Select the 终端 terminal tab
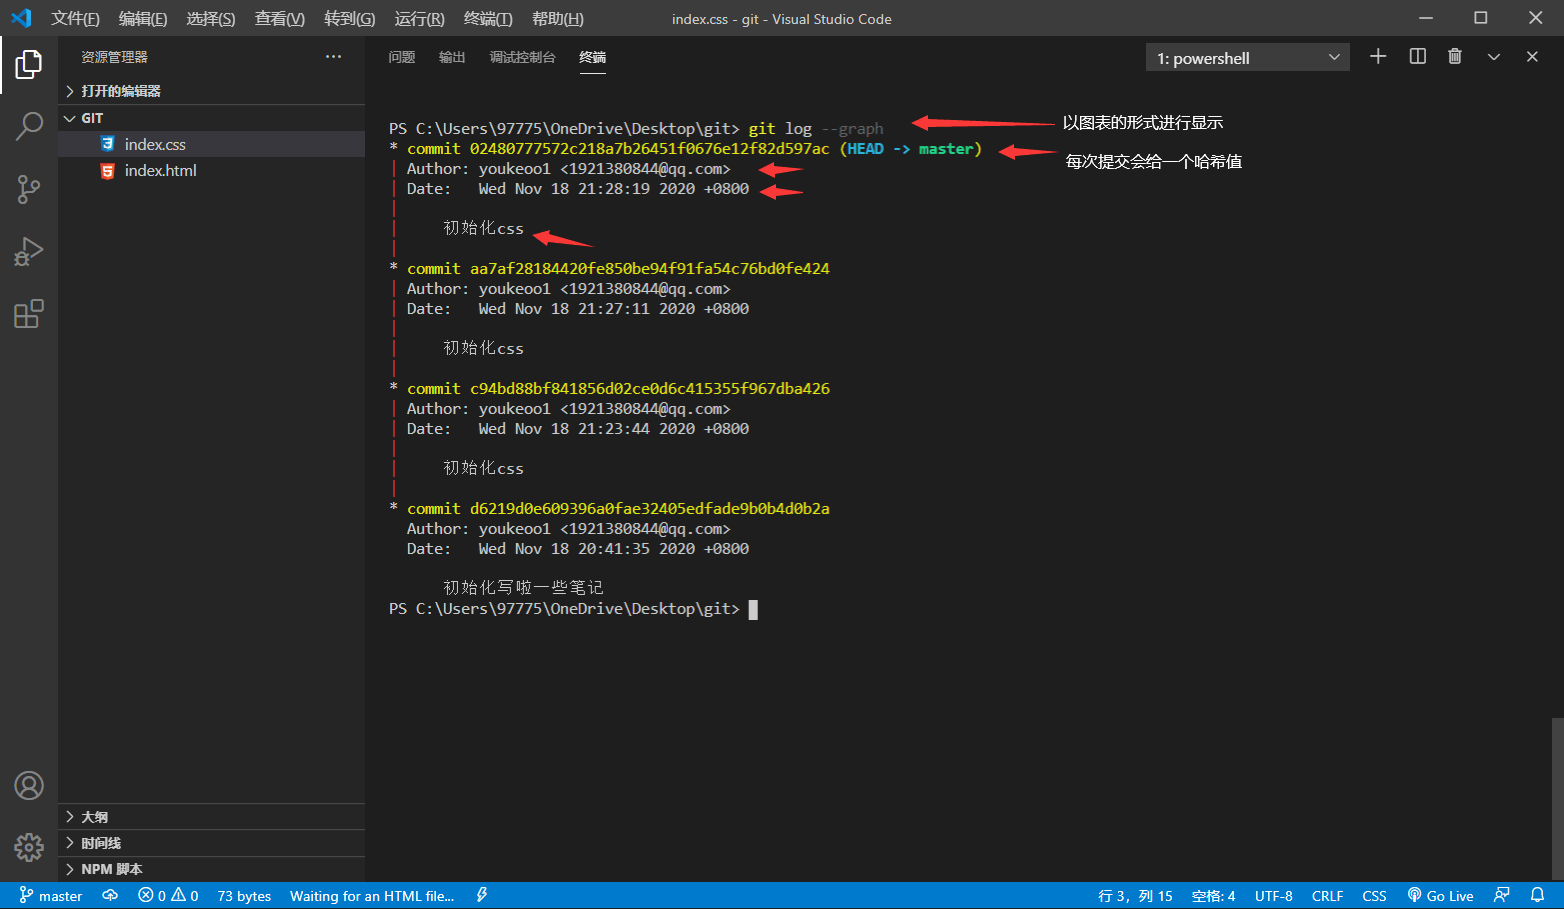This screenshot has height=909, width=1564. (x=593, y=57)
